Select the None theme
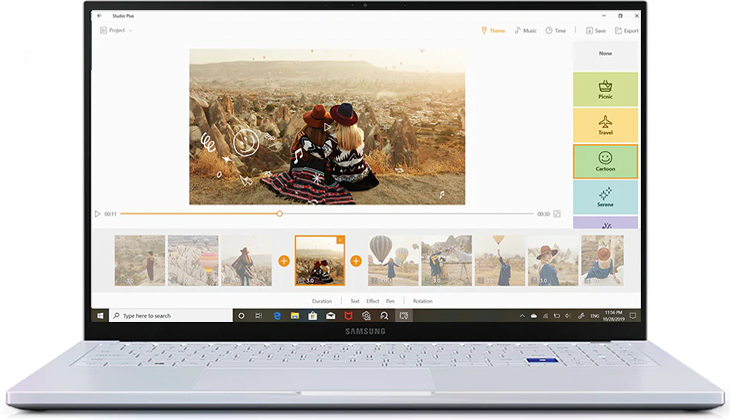 (x=605, y=55)
